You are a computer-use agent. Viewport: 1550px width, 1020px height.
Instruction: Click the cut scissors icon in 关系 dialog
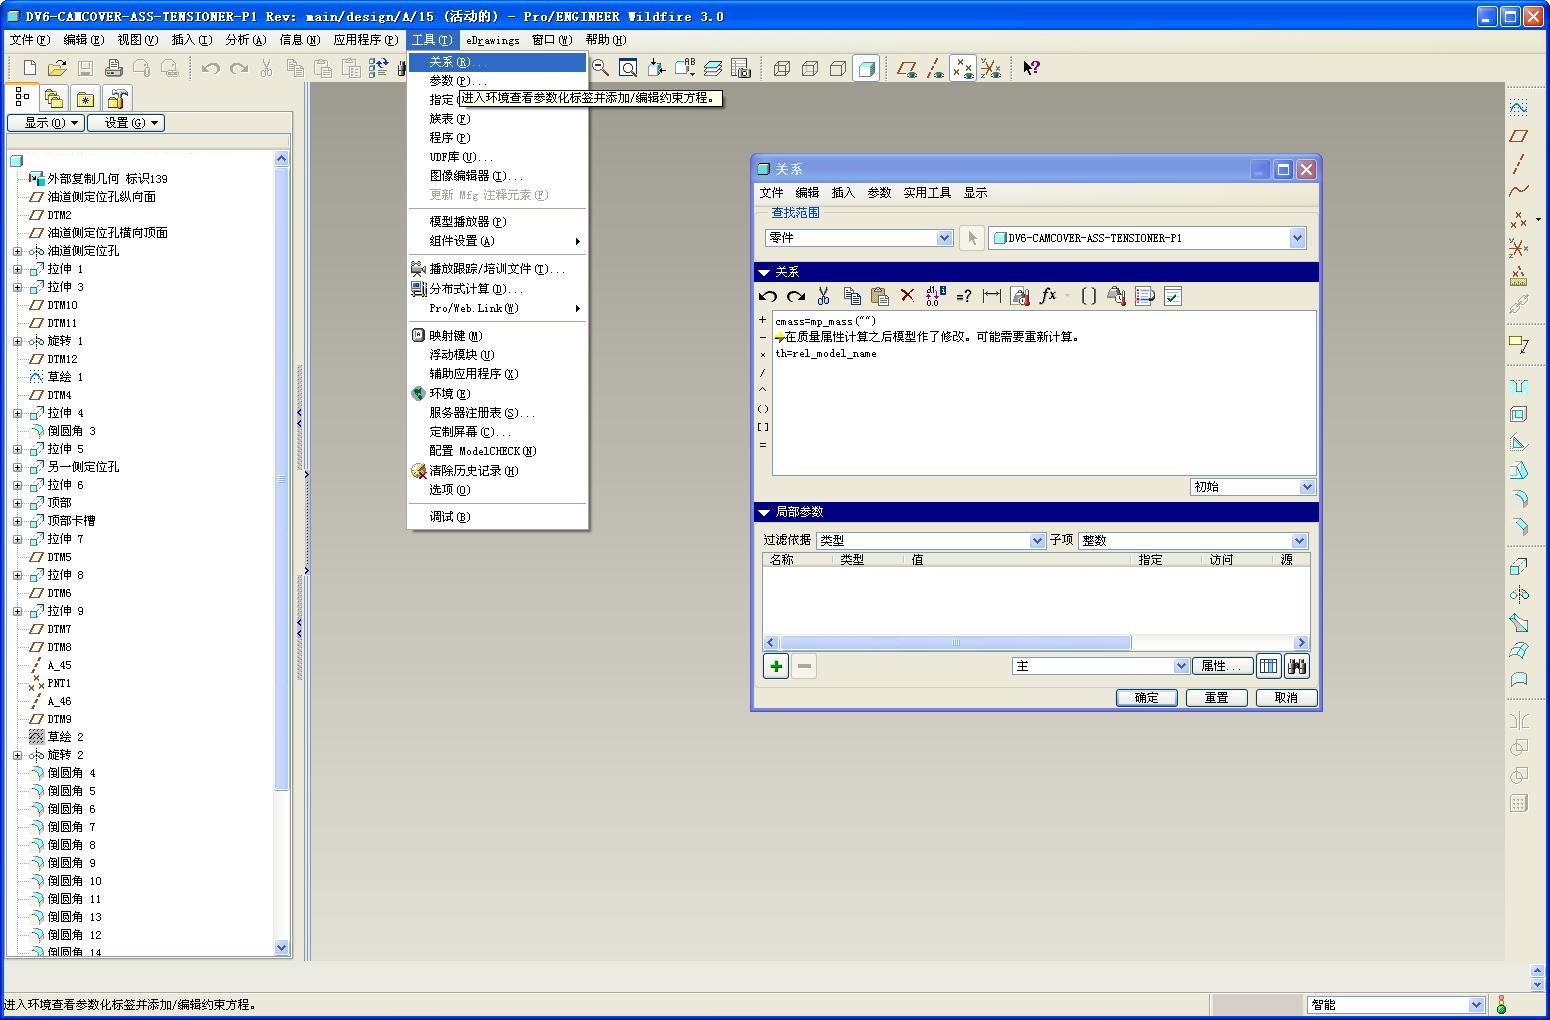coord(823,296)
